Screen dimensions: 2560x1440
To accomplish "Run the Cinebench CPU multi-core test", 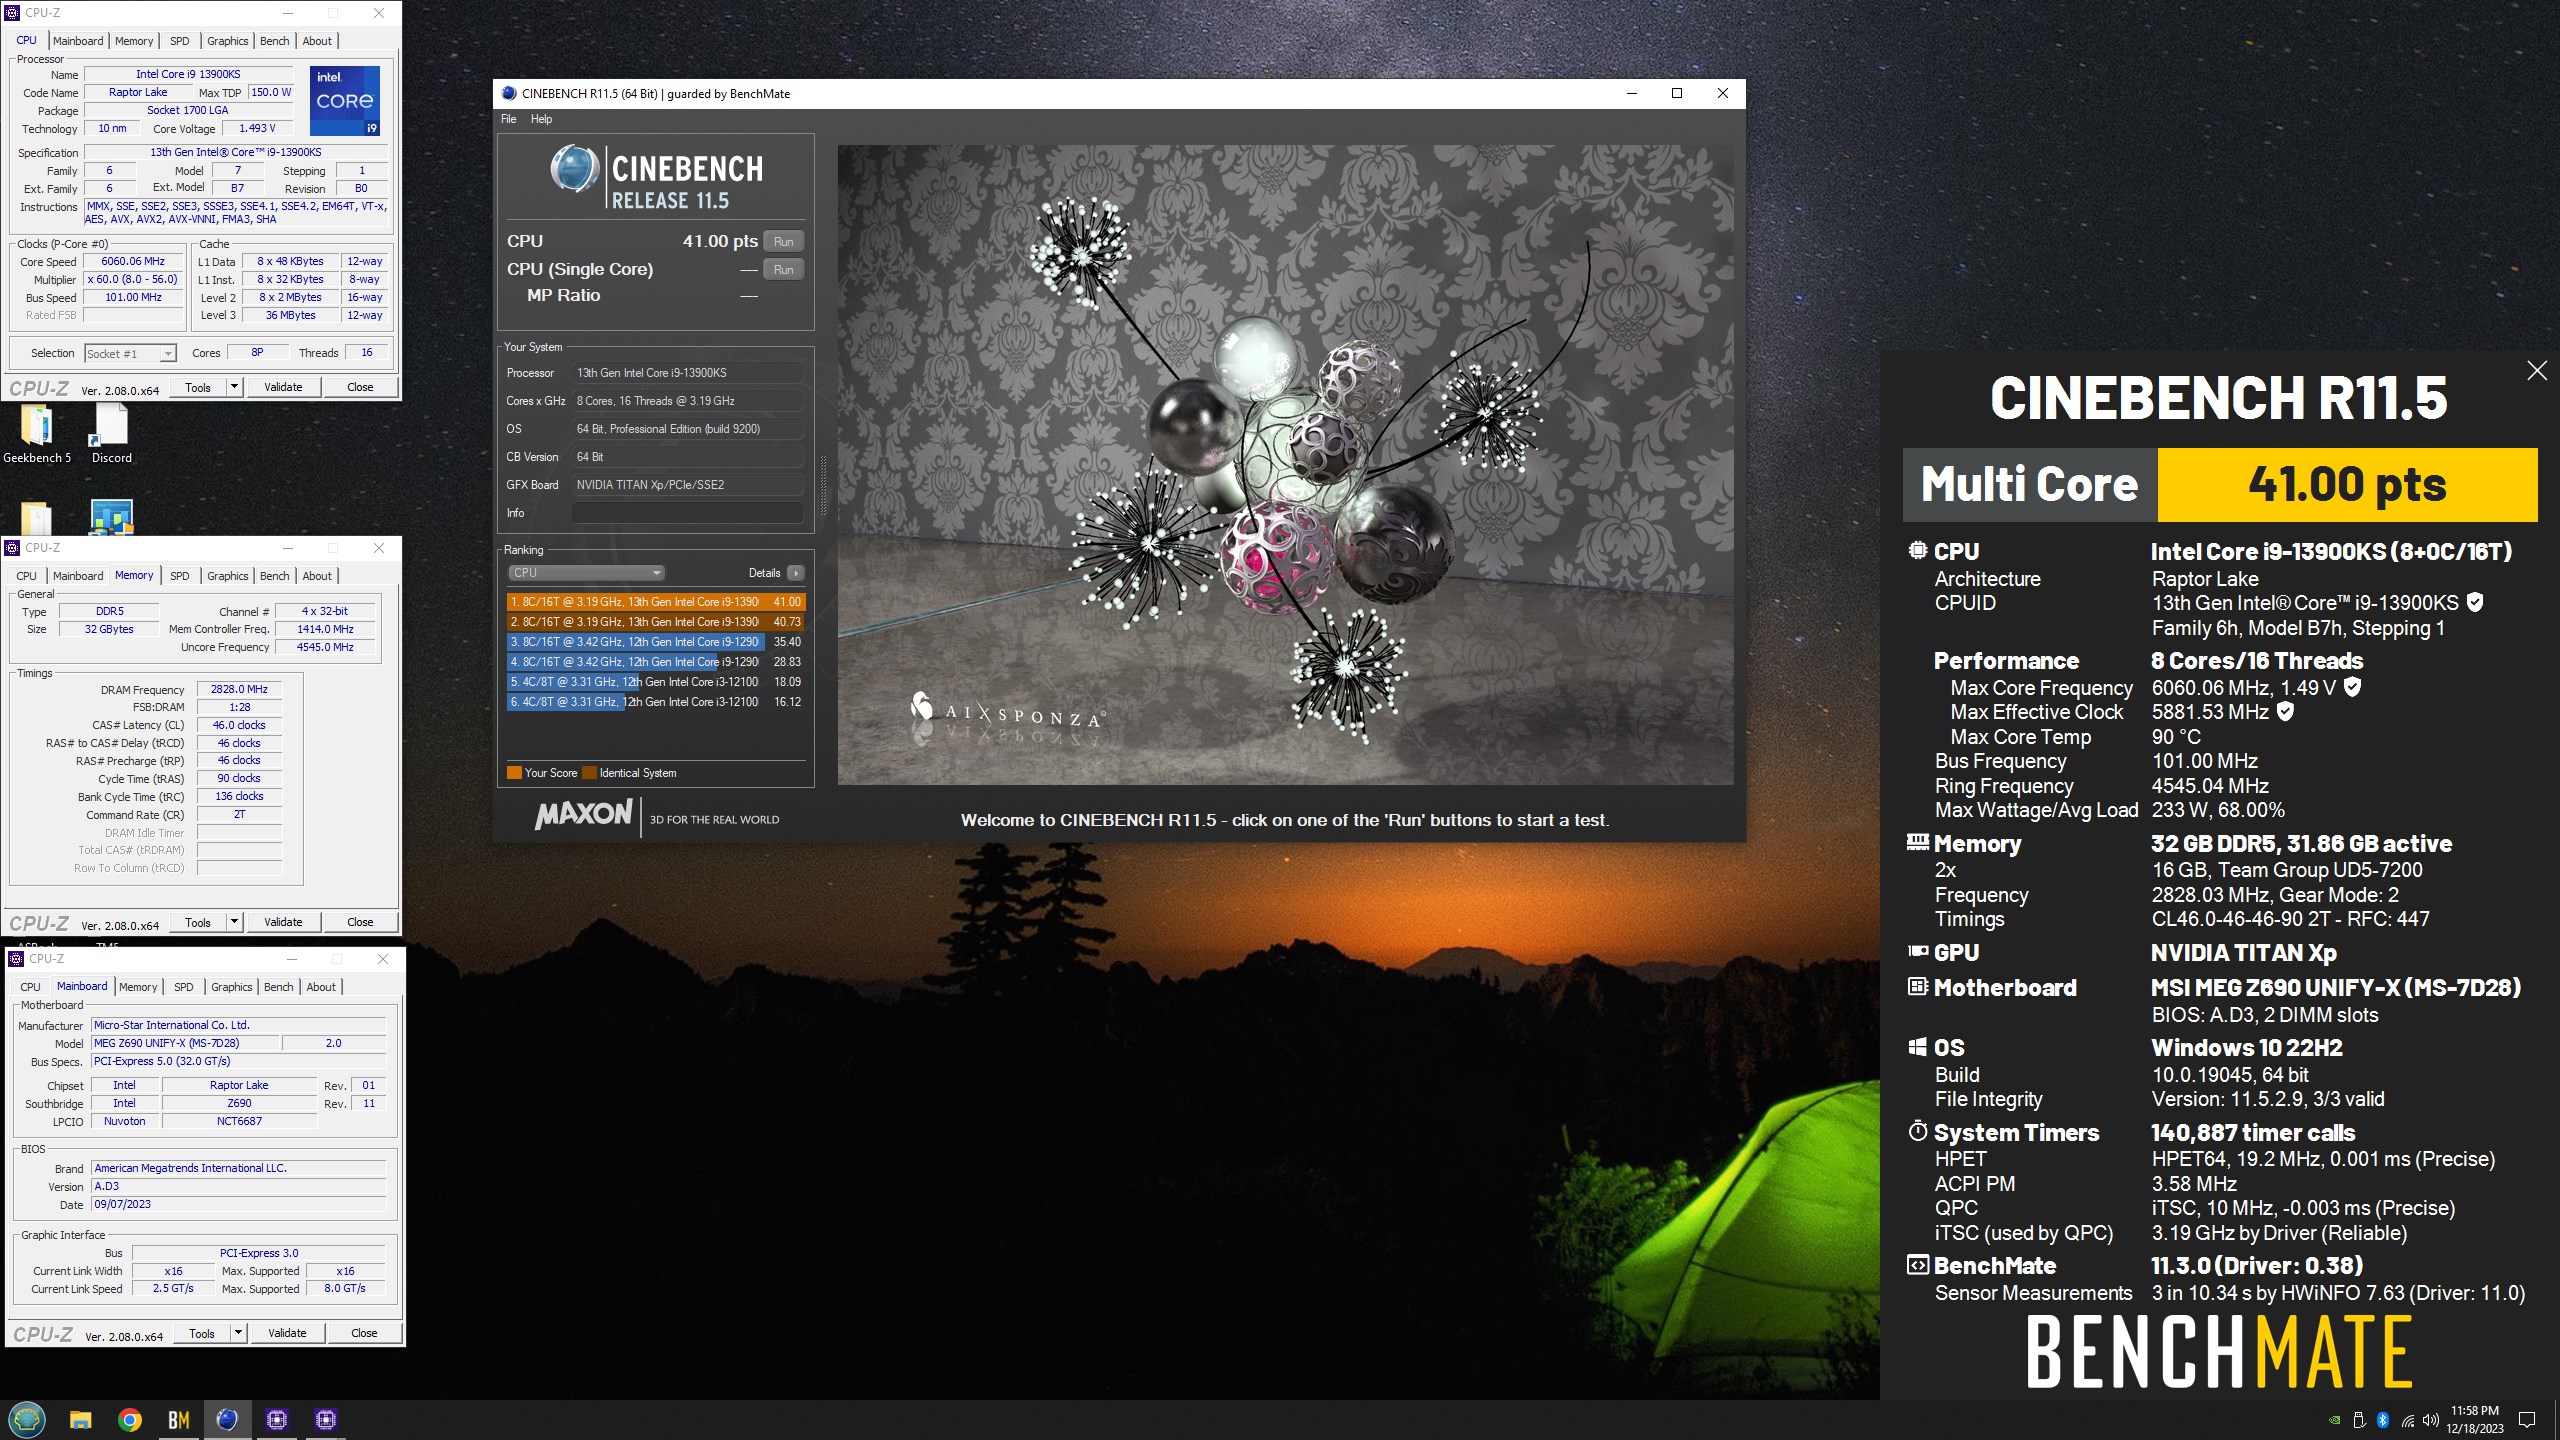I will coord(784,242).
